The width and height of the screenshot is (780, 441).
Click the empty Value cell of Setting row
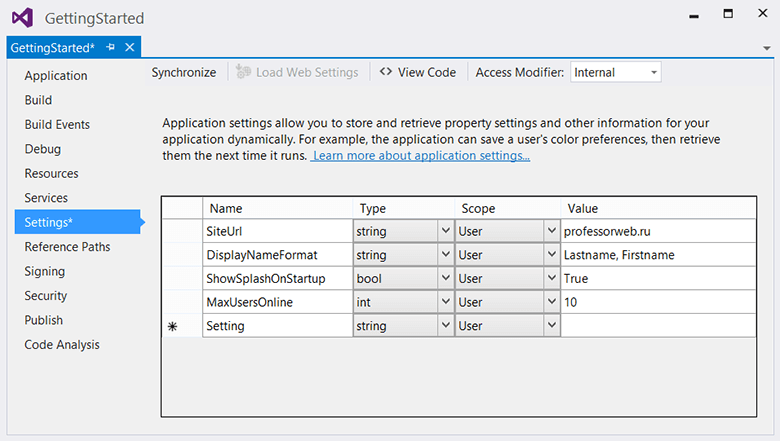click(x=658, y=326)
